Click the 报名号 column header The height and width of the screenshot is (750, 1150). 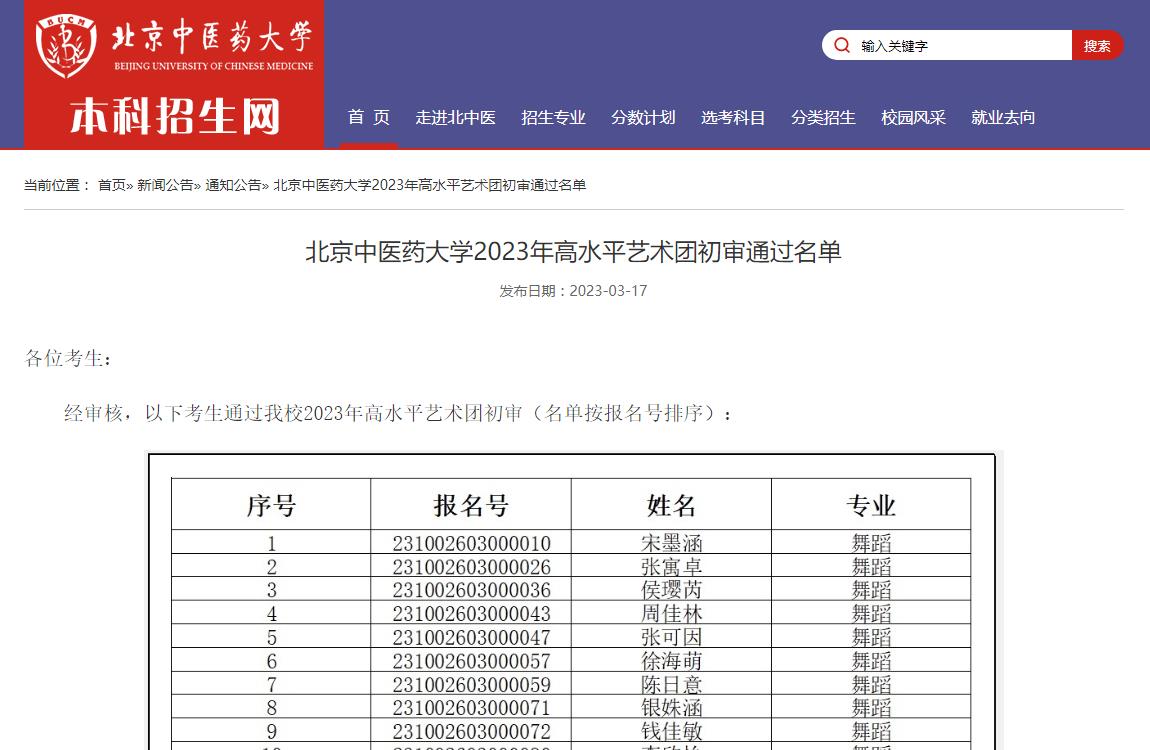471,505
